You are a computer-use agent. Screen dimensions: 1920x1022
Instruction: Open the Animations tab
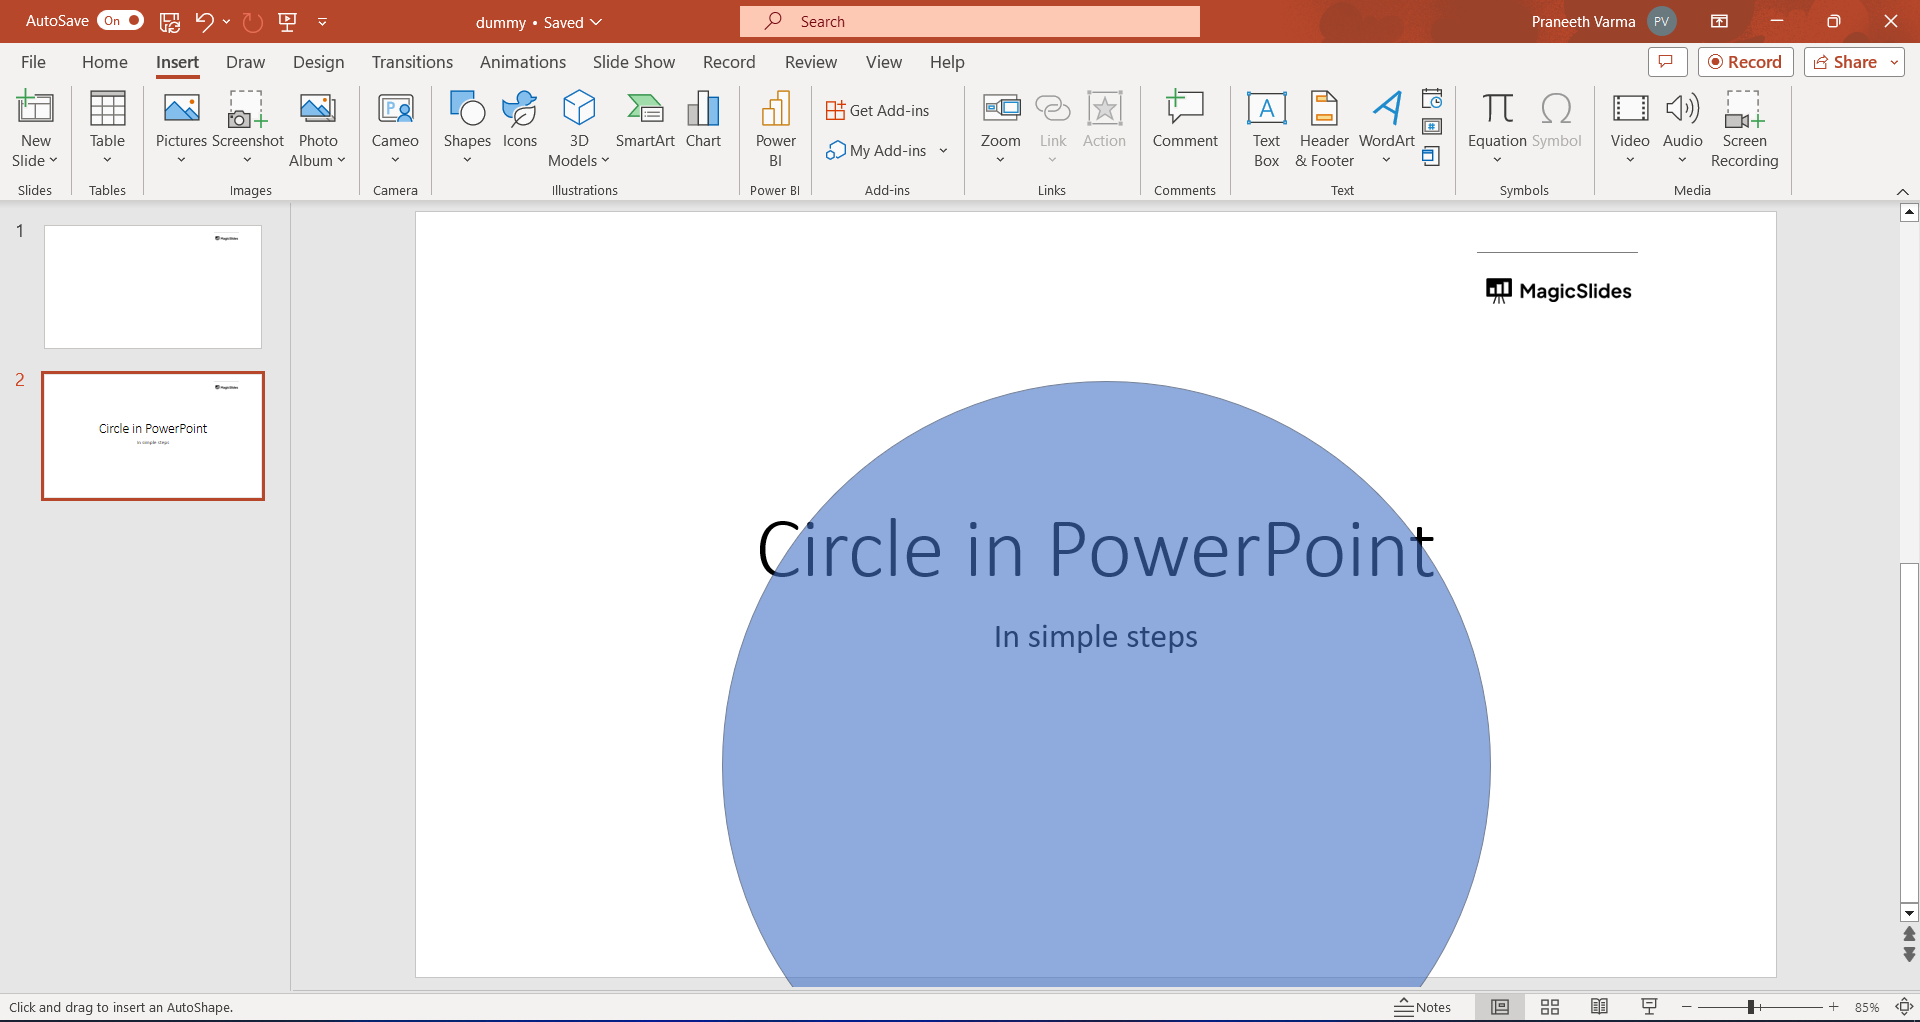(522, 62)
